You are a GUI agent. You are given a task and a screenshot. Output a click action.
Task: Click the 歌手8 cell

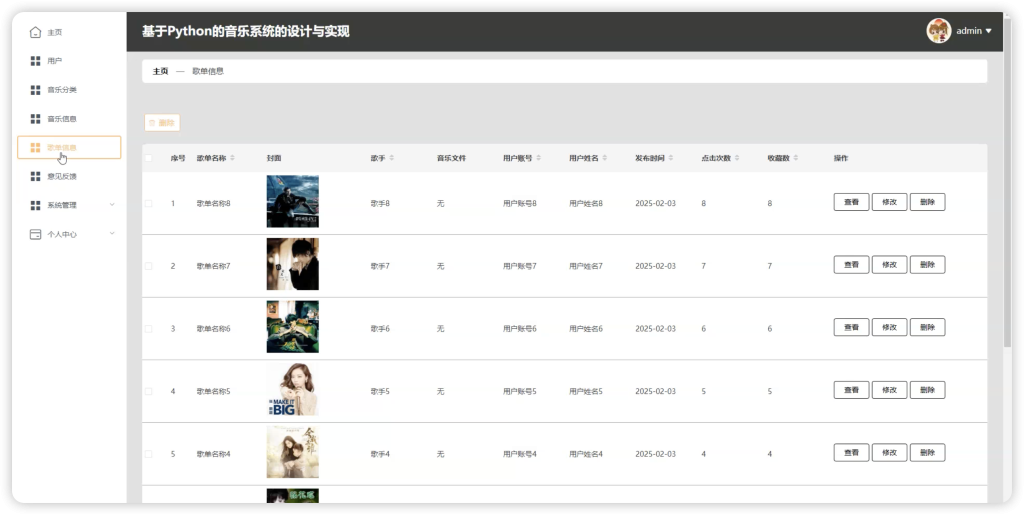380,204
